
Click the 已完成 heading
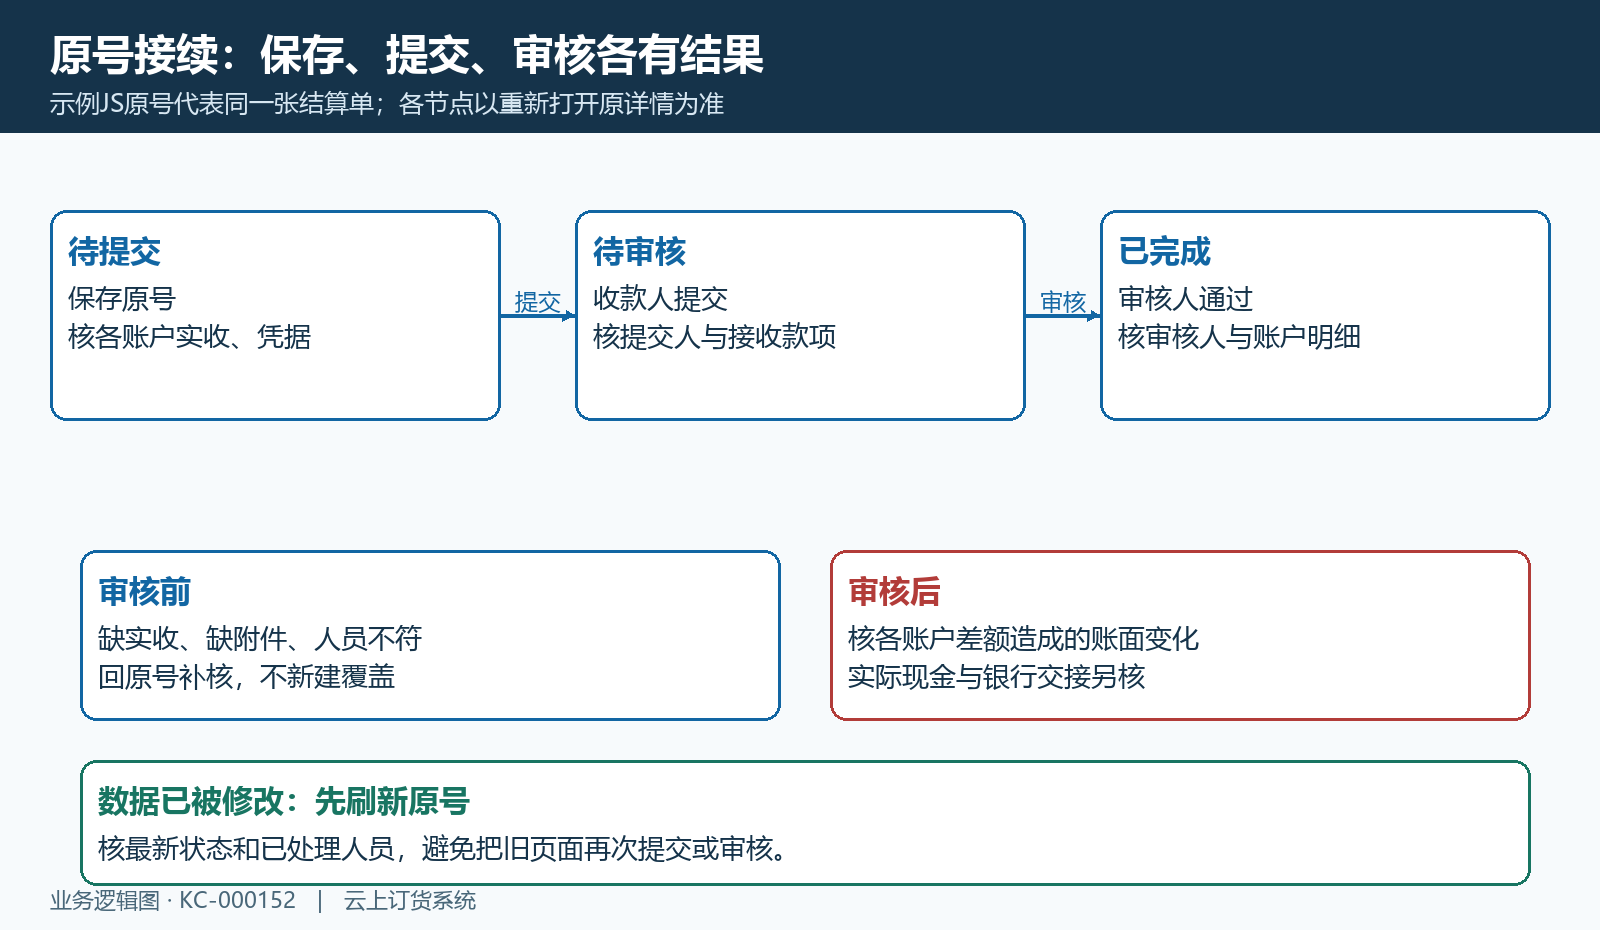point(1164,251)
